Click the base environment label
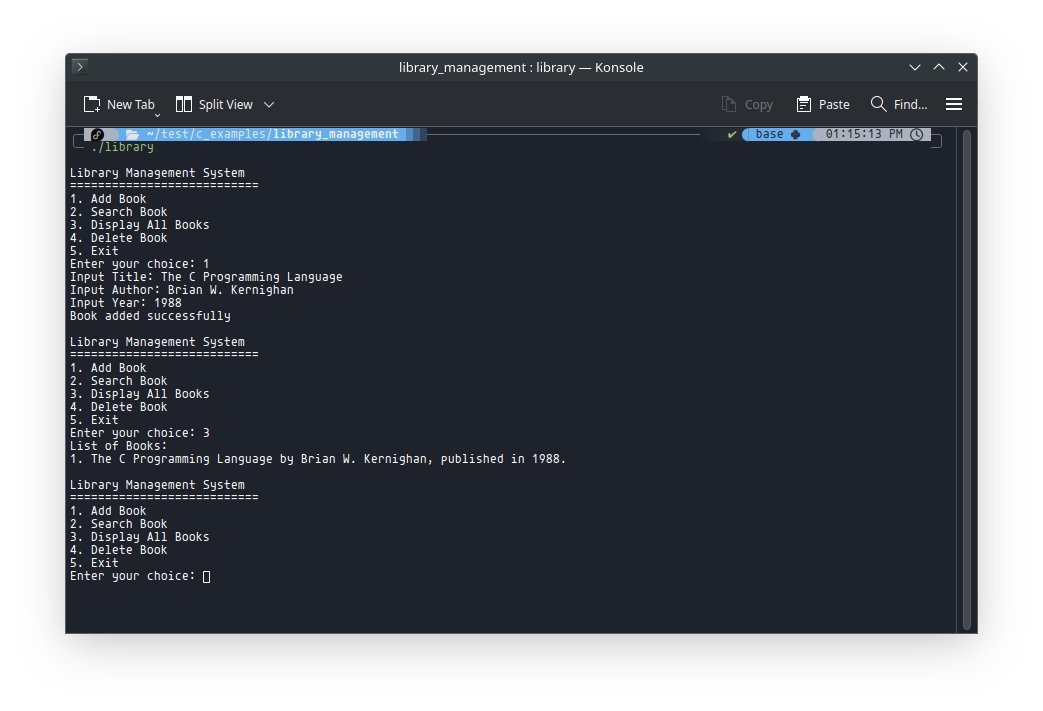This screenshot has height=711, width=1043. coord(769,134)
